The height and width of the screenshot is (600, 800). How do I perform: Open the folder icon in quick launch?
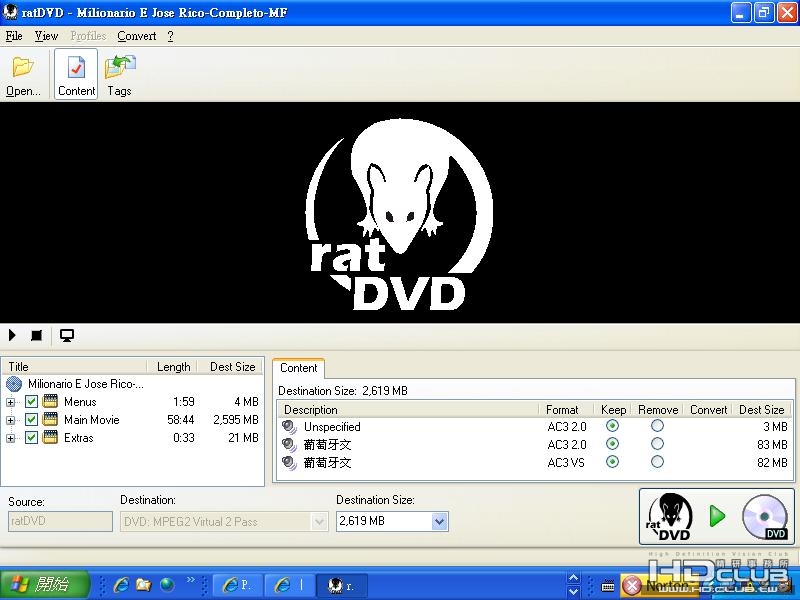[x=143, y=585]
